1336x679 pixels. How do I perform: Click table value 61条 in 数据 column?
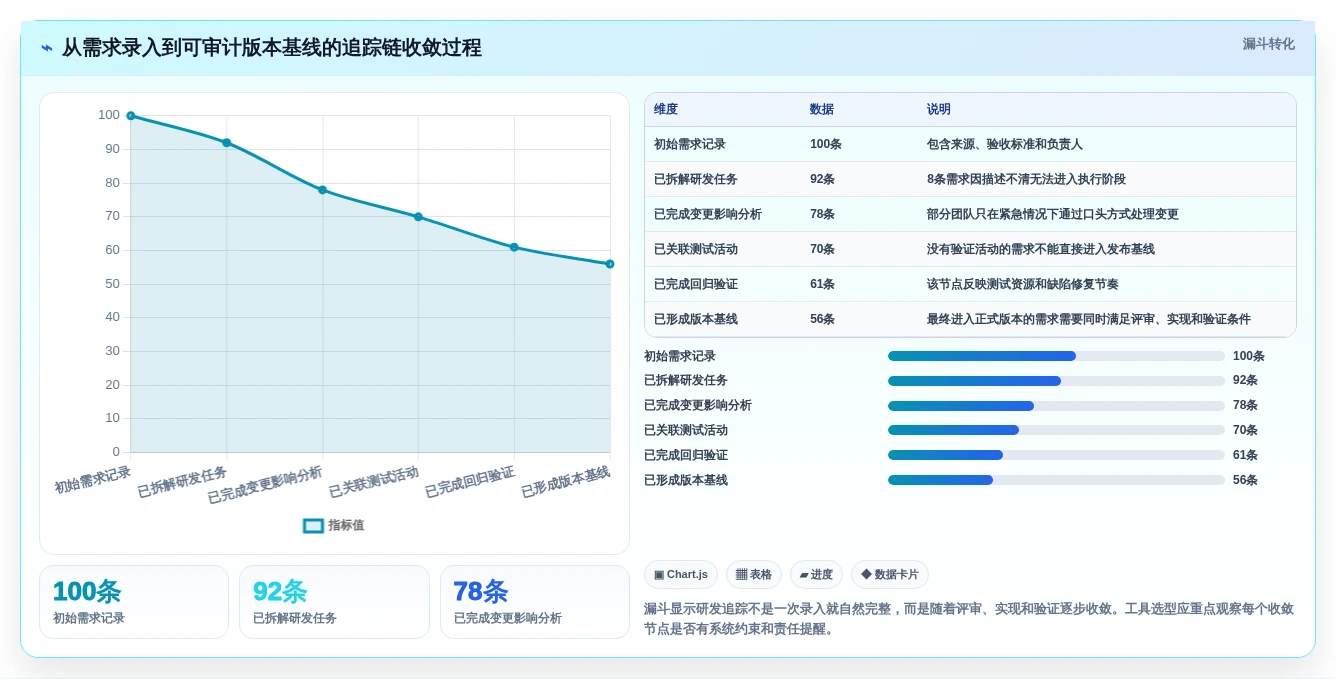point(822,284)
